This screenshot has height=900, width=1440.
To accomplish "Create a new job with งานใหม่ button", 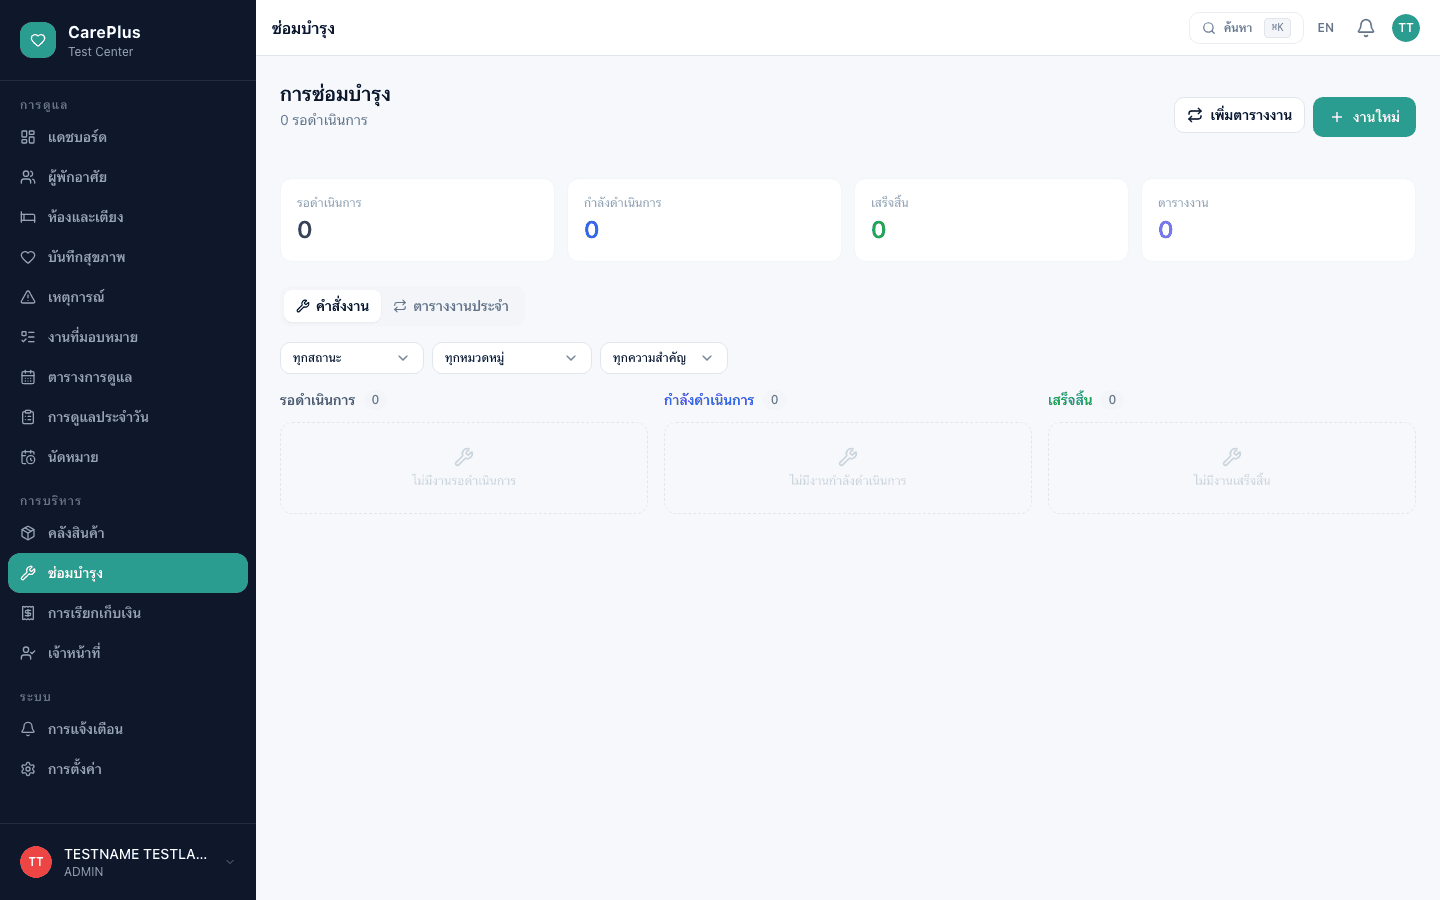I will coord(1364,117).
